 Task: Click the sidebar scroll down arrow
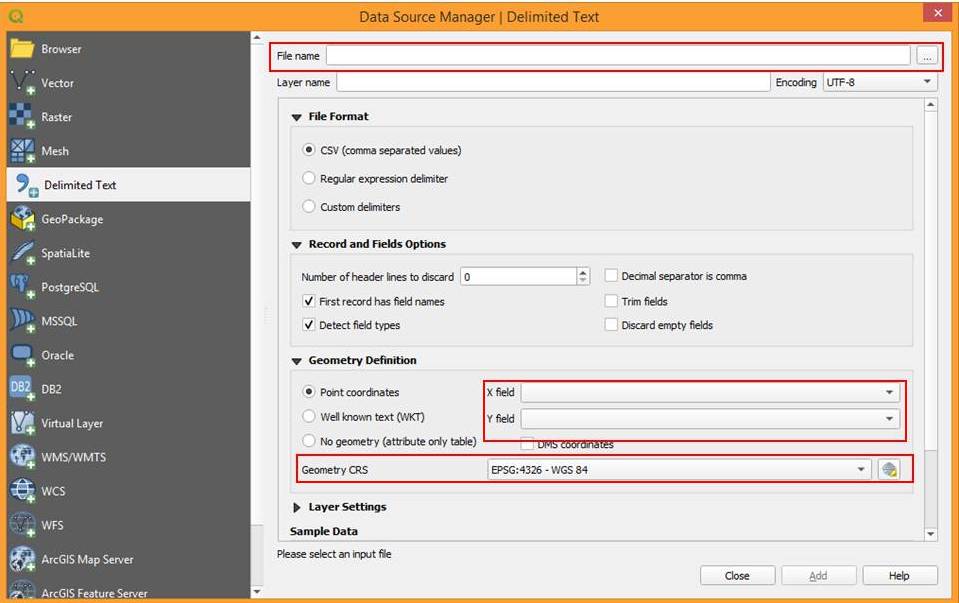(x=257, y=591)
